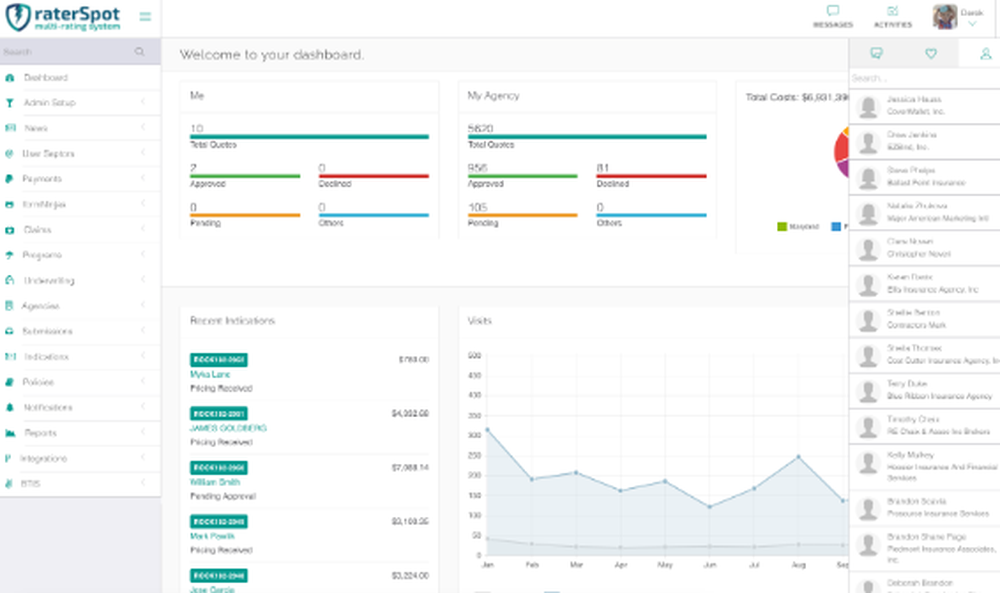Expand the News menu chevron

pos(143,128)
